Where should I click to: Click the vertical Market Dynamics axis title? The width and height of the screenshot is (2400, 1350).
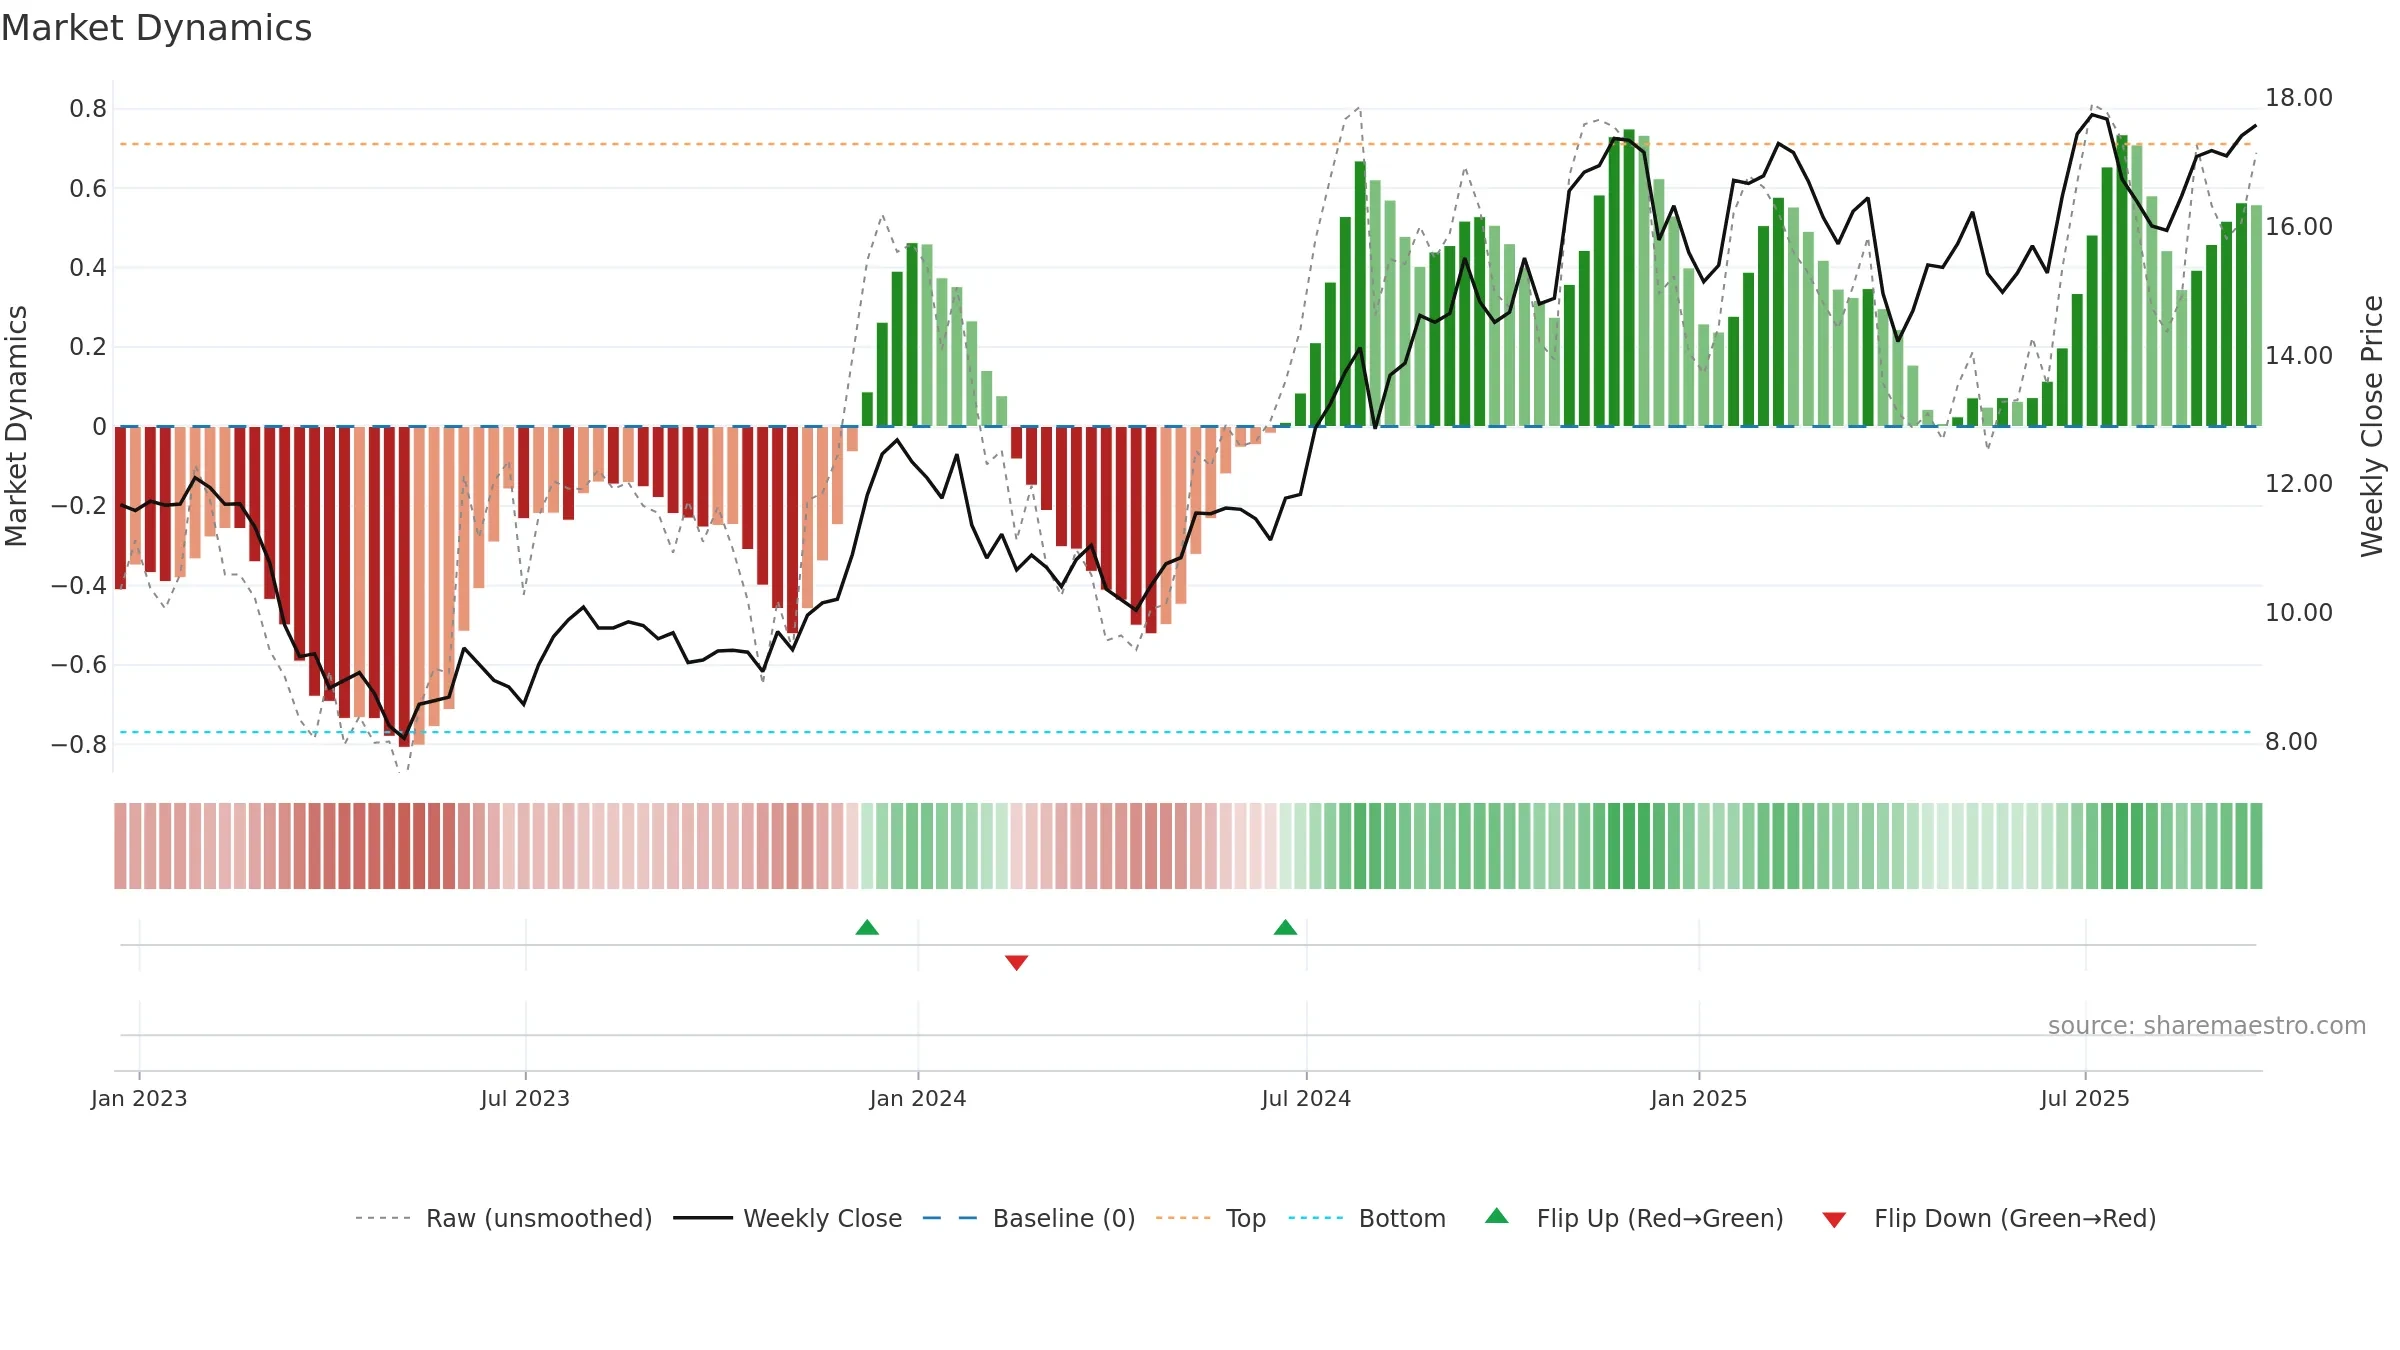point(16,426)
